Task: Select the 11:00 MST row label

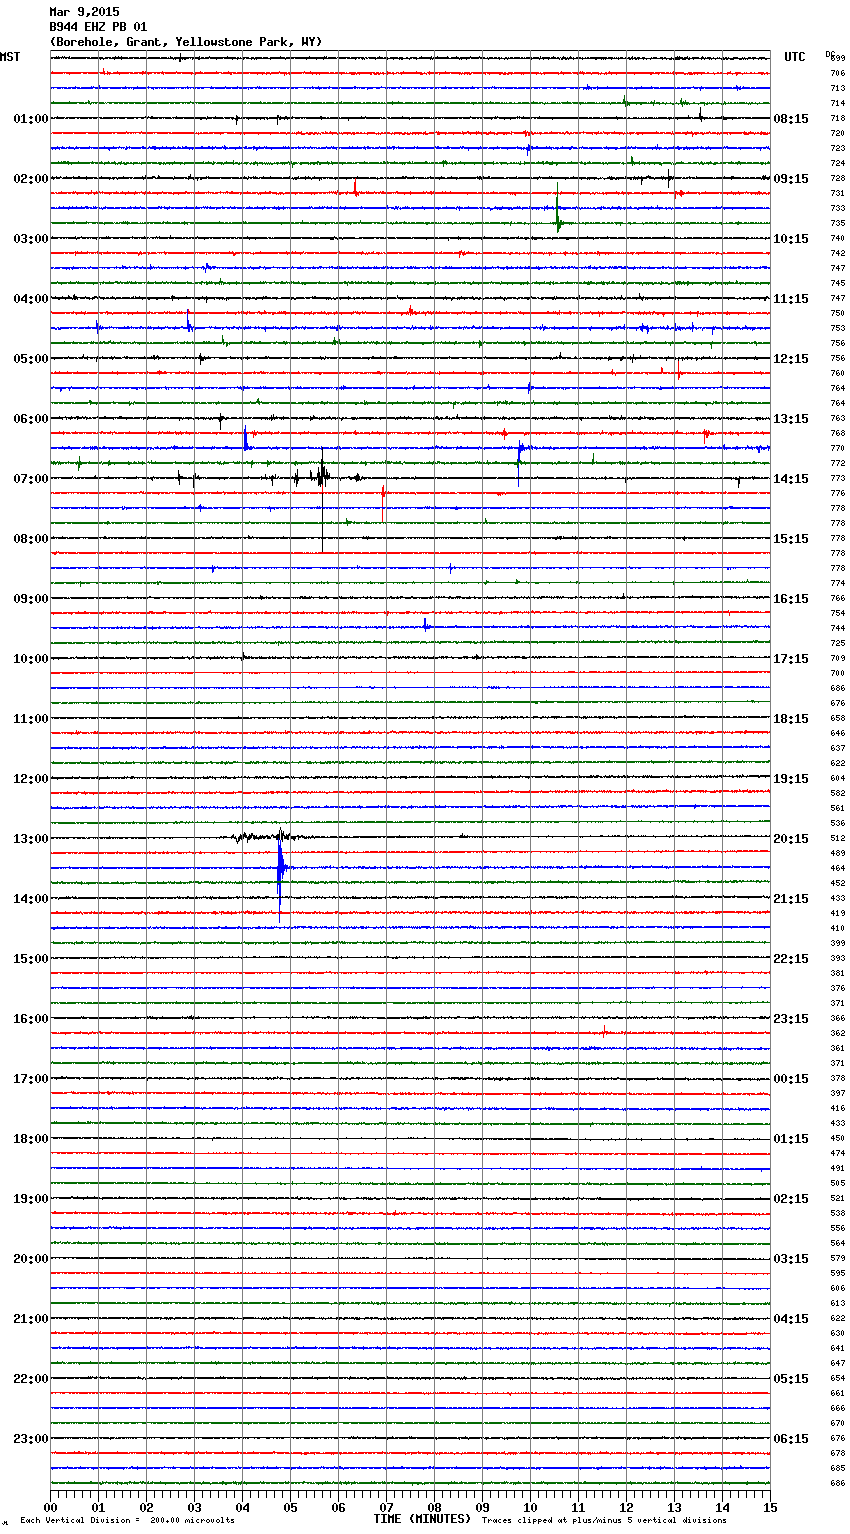Action: pos(31,719)
